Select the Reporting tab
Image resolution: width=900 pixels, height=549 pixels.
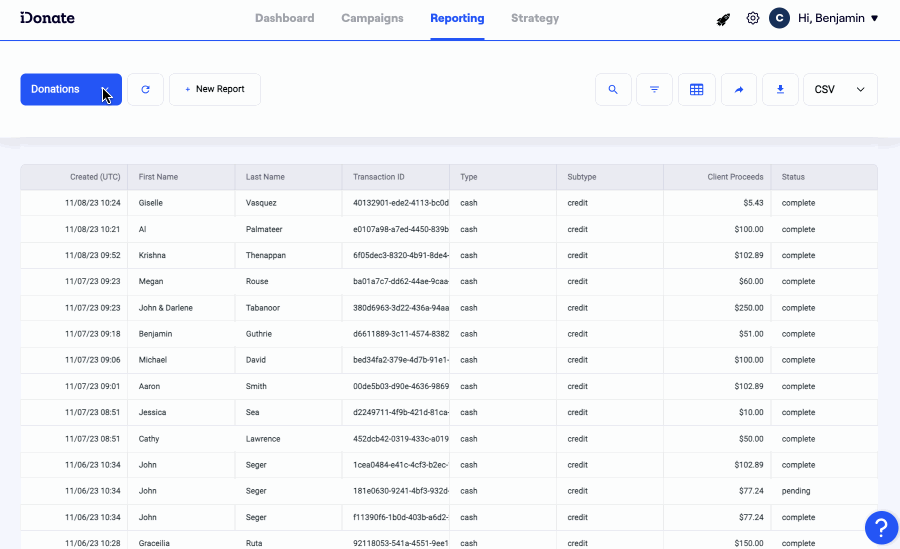(x=457, y=18)
